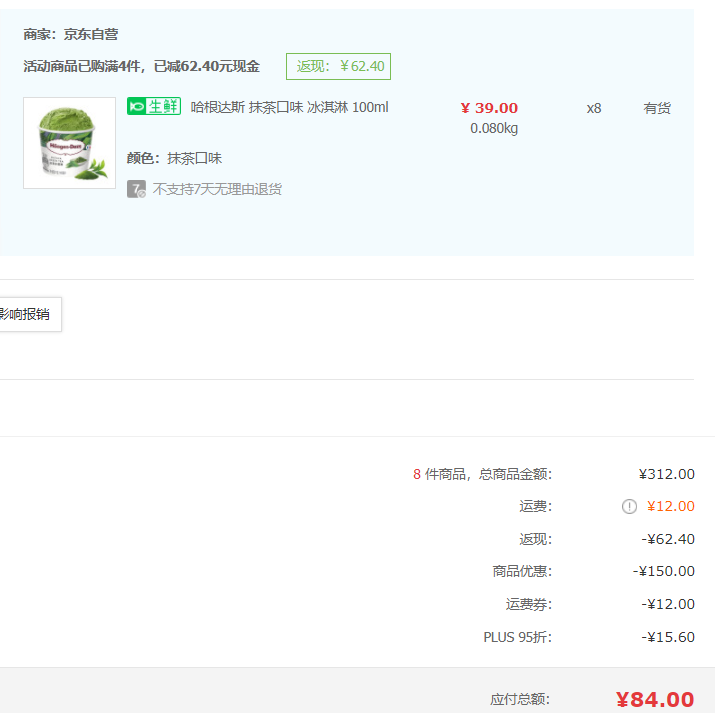Screen dimensions: 715x713
Task: Click the 返现: ¥62.40 cashback tag
Action: pyautogui.click(x=338, y=67)
